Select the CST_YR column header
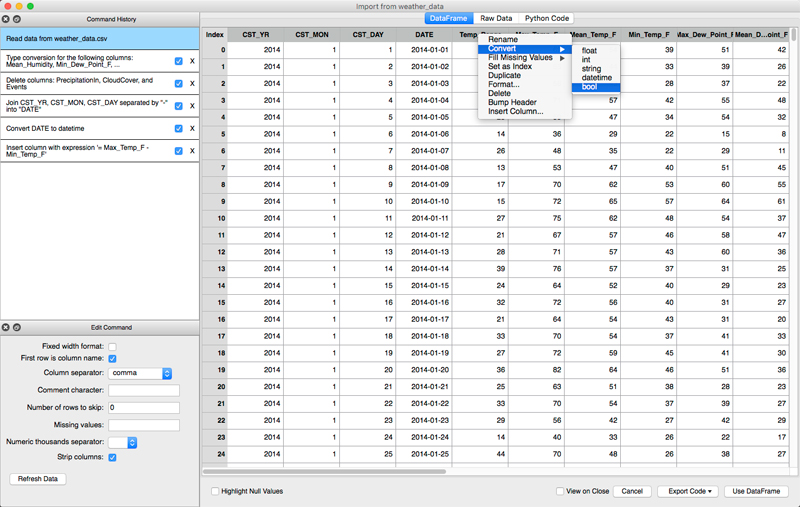Viewport: 800px width, 507px height. 256,35
